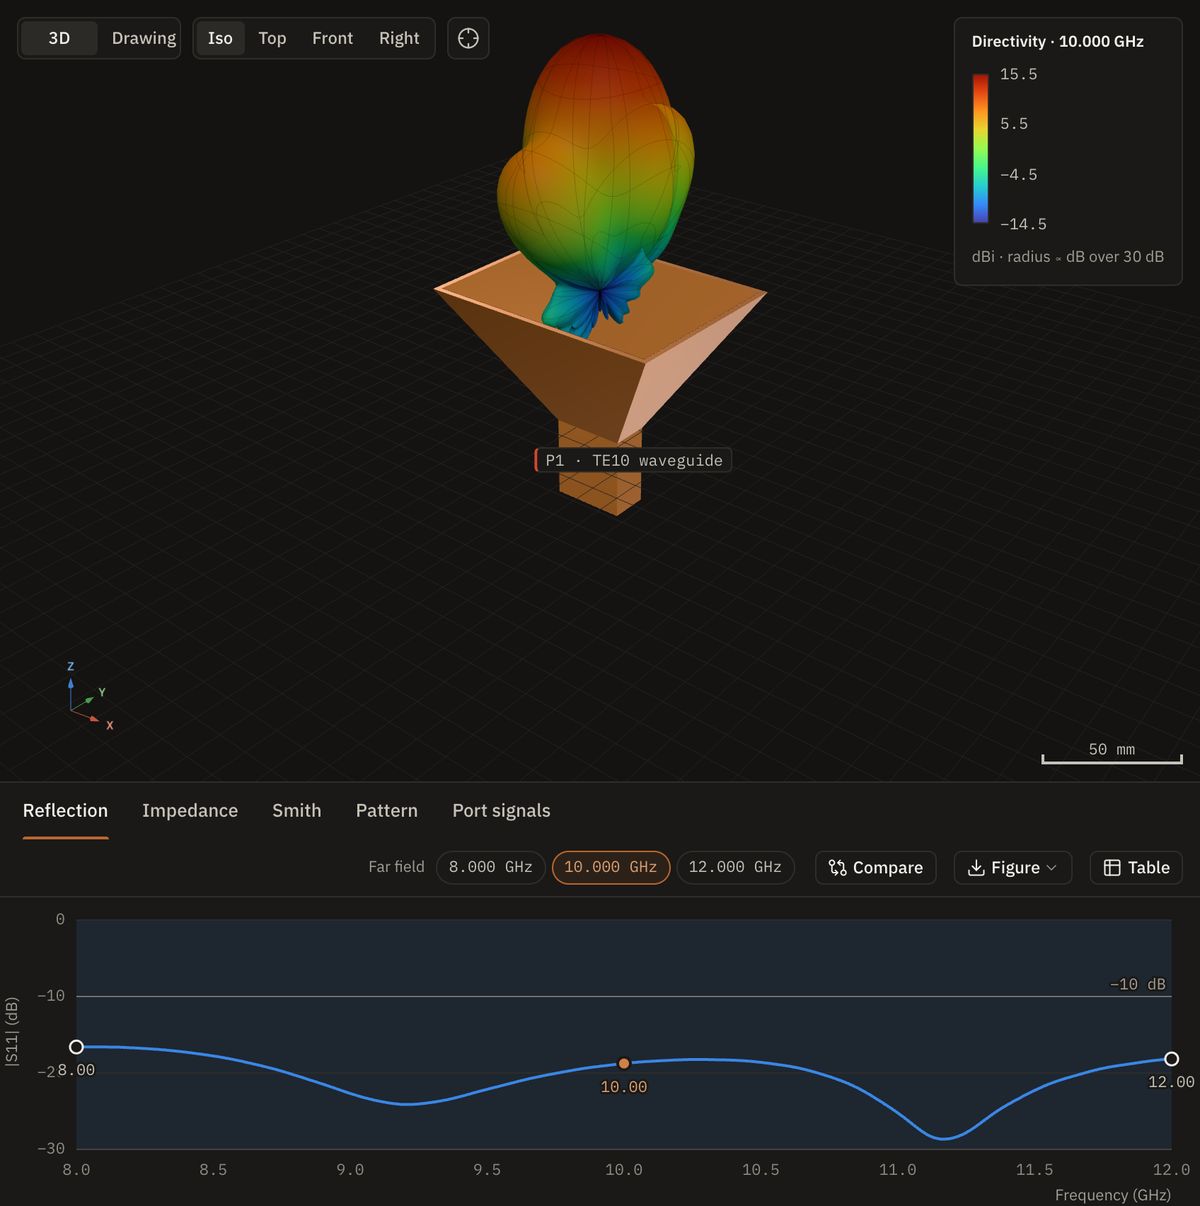1200x1206 pixels.
Task: Open the Impedance tab
Action: coord(190,811)
